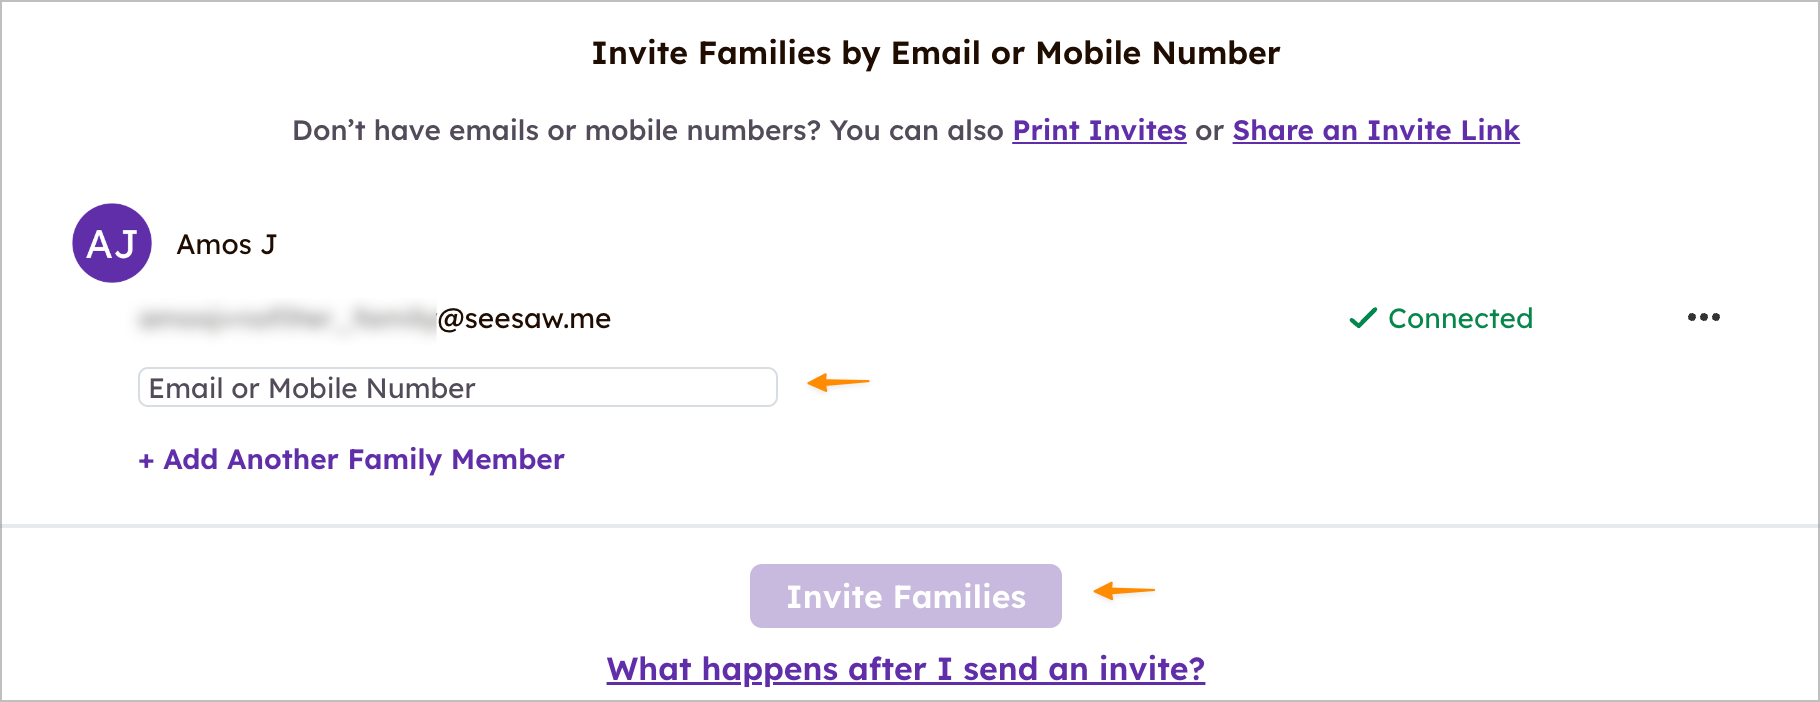
Task: Click Add Another Family Member
Action: point(364,459)
